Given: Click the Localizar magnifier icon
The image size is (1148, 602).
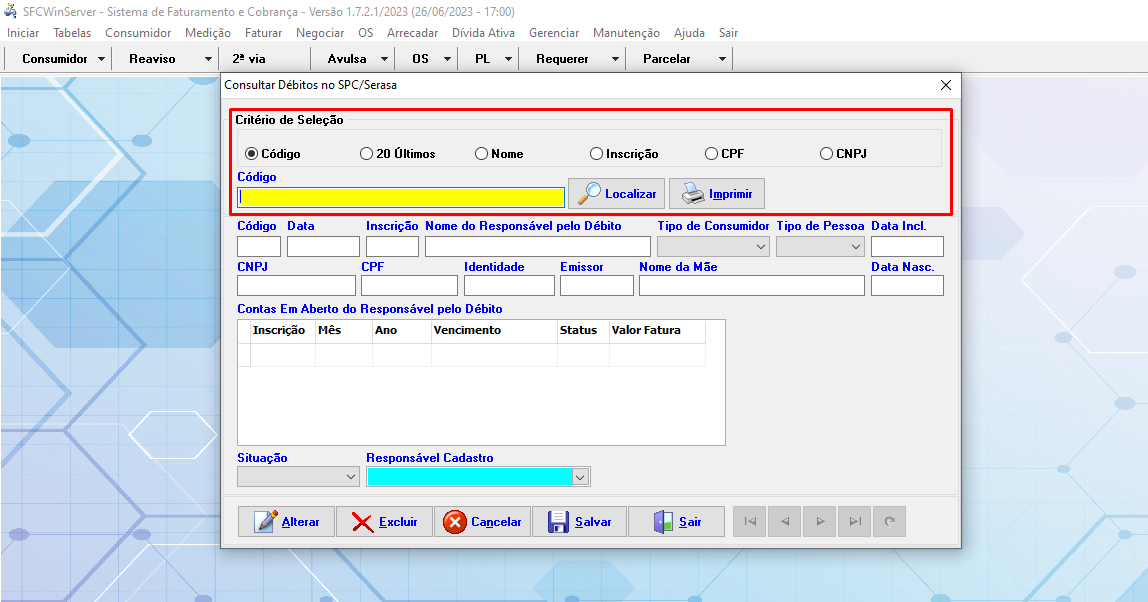Looking at the screenshot, I should (590, 193).
